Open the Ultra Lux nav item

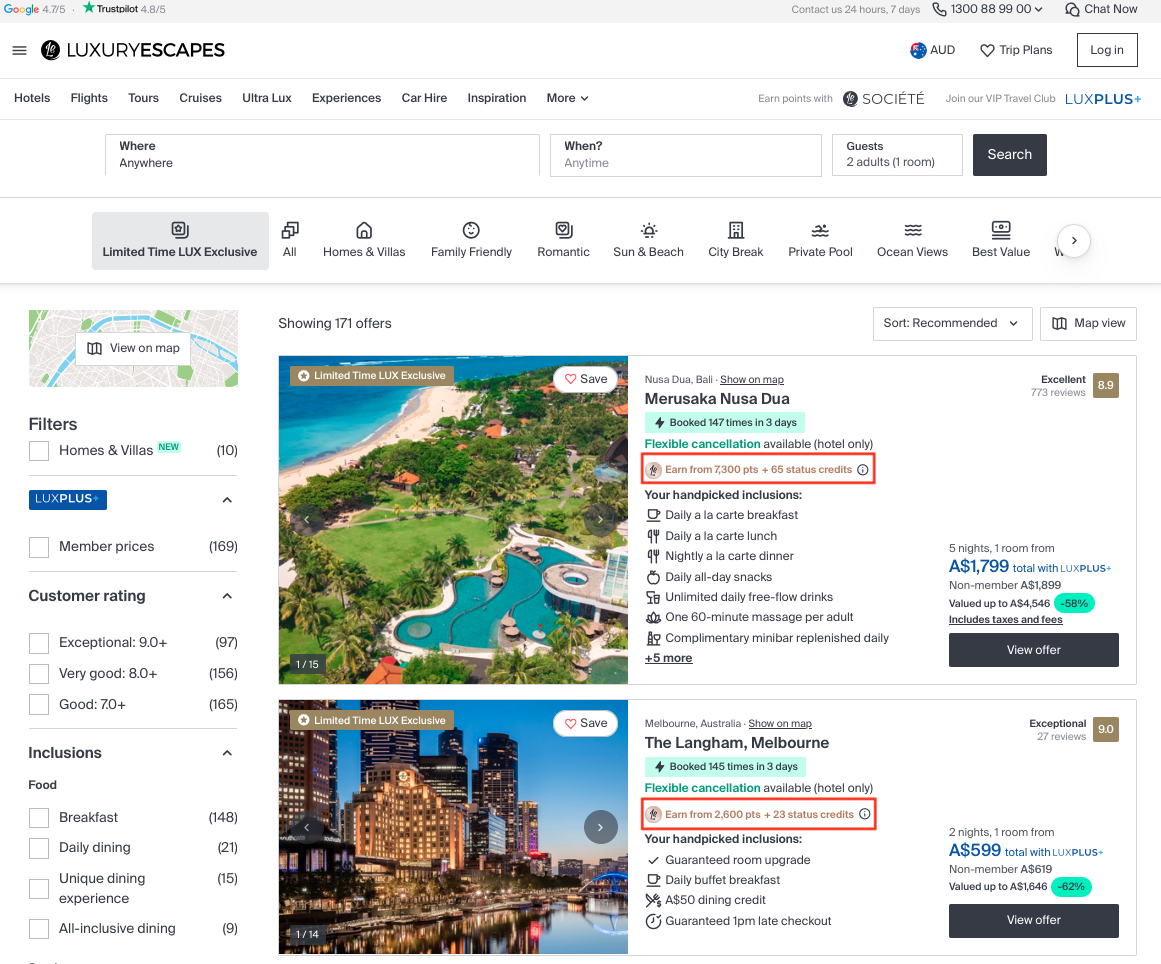click(x=267, y=98)
